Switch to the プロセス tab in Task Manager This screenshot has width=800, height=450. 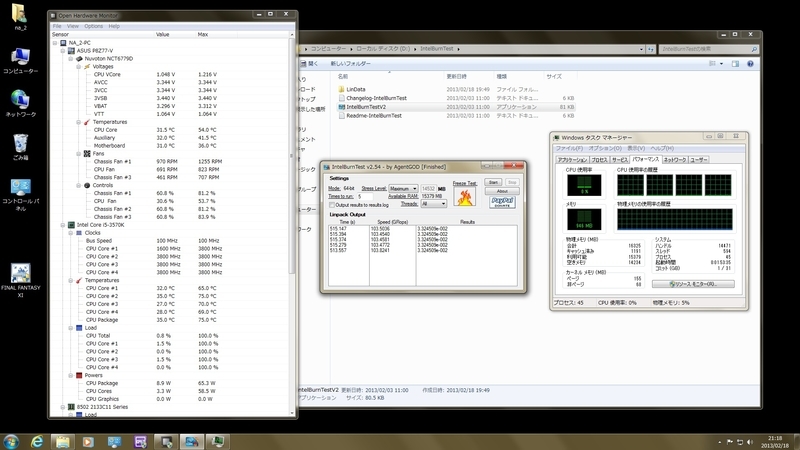point(599,160)
